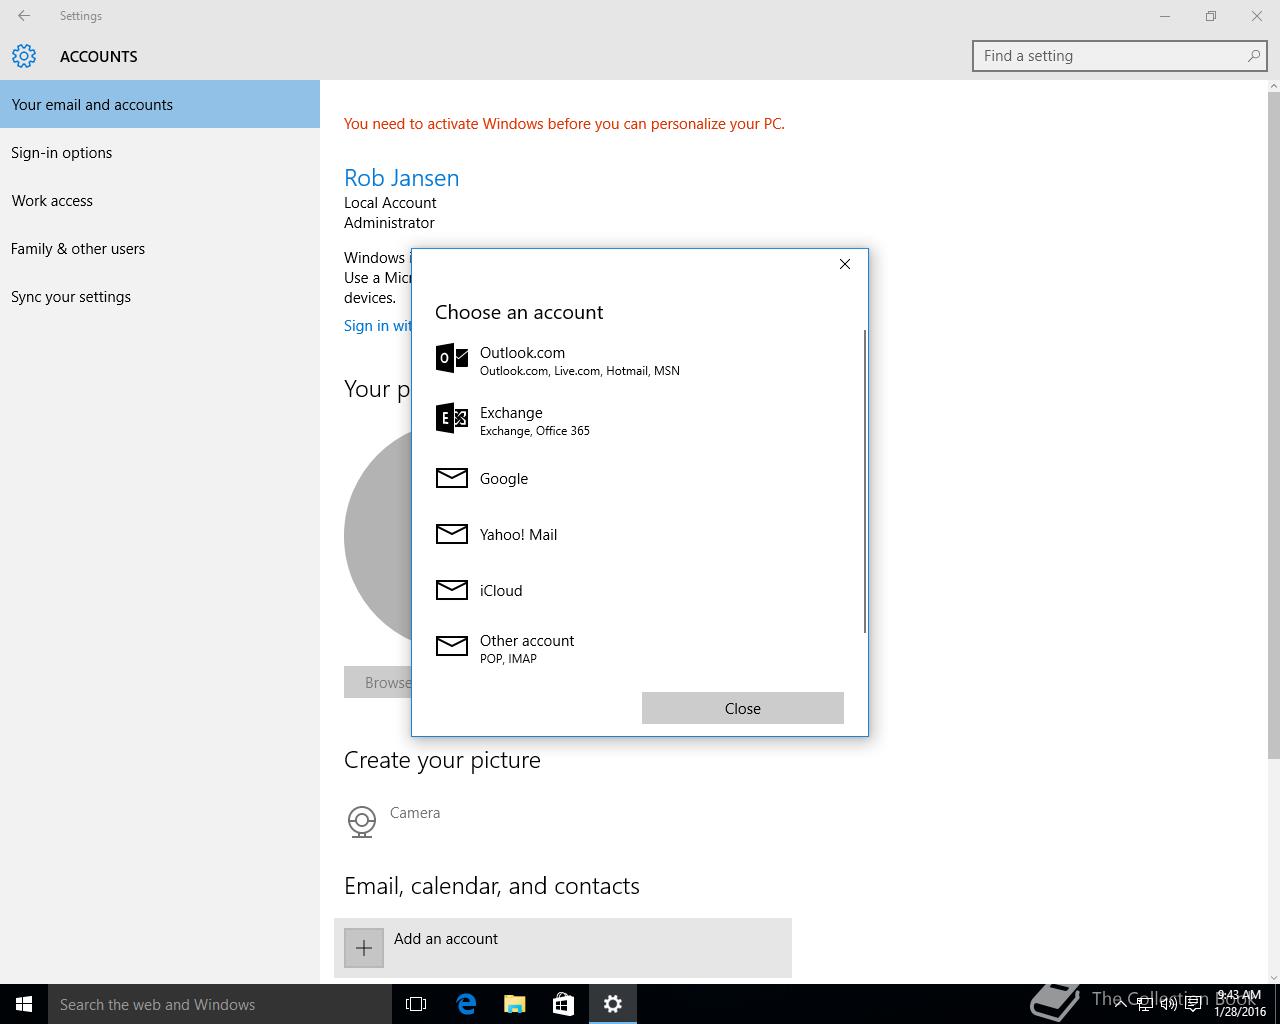1280x1024 pixels.
Task: Open the Windows Start menu
Action: tap(24, 1004)
